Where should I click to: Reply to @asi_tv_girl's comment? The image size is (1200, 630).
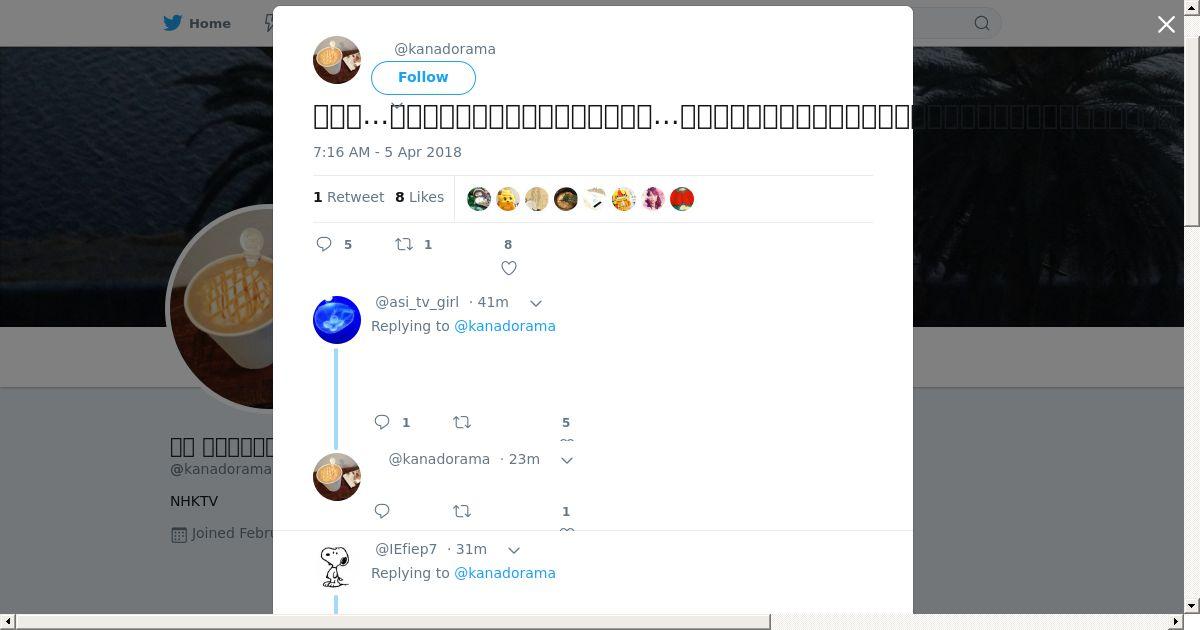[382, 422]
